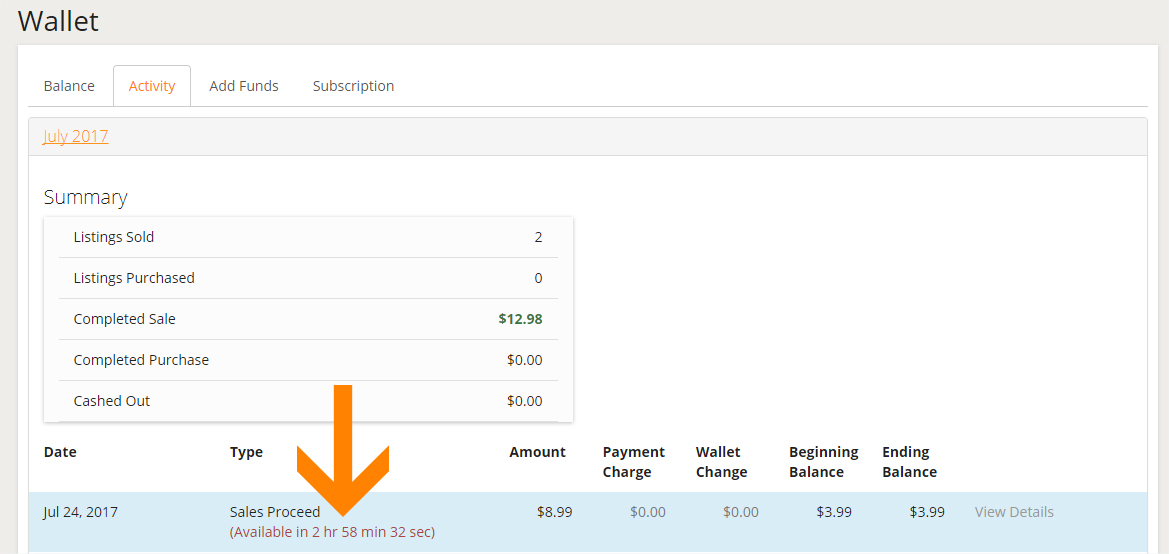Screen dimensions: 1169x554
Task: Click the Beginning Balance column header
Action: click(824, 462)
